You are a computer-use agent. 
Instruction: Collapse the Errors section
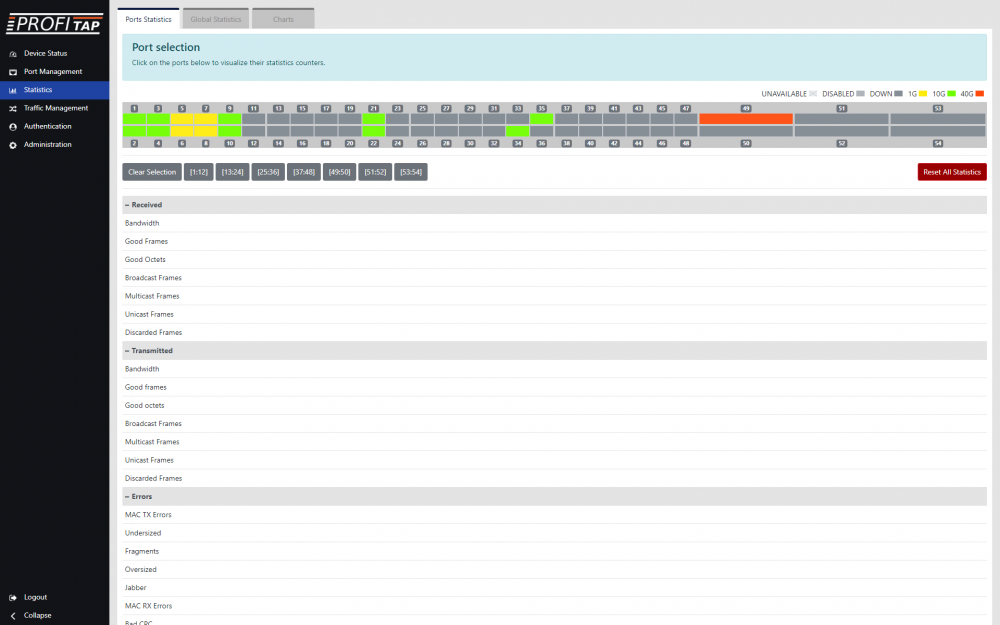pyautogui.click(x=127, y=497)
